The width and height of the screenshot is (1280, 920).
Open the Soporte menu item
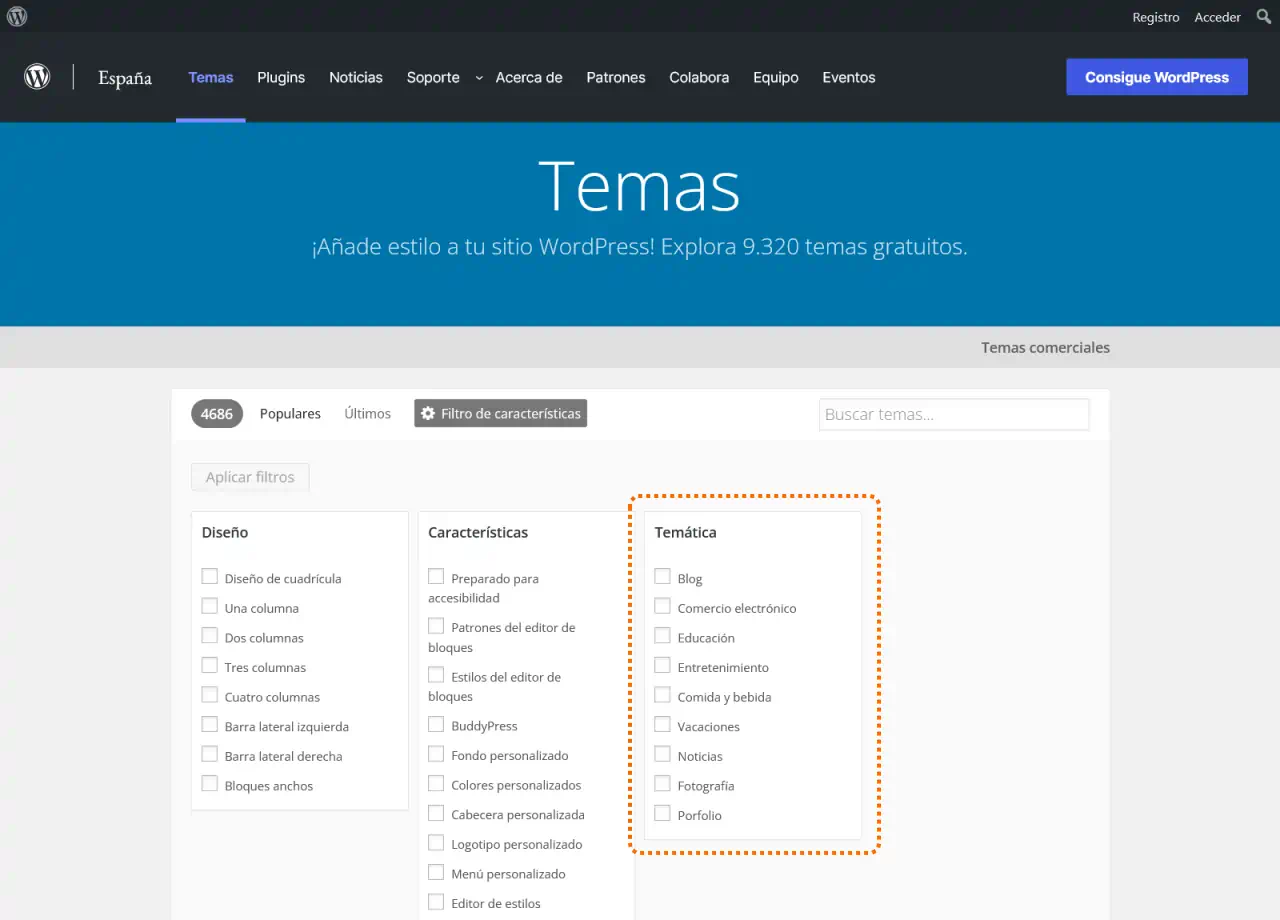tap(433, 77)
